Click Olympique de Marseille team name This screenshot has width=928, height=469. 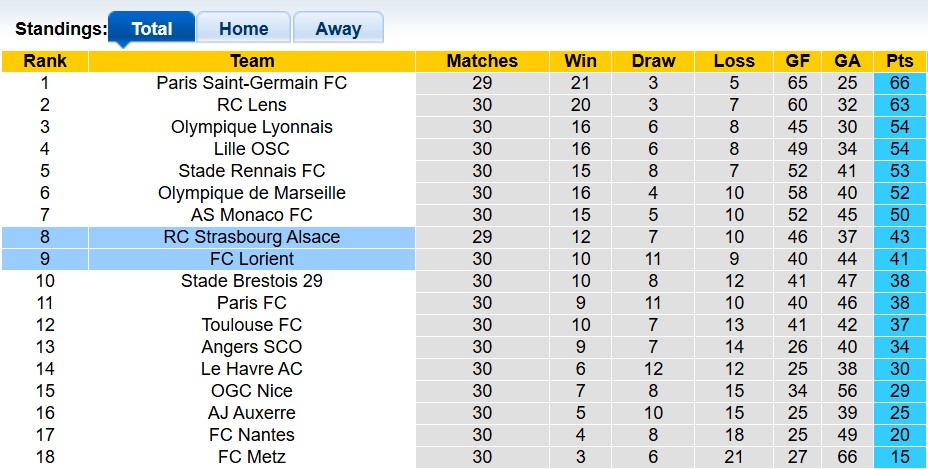252,193
